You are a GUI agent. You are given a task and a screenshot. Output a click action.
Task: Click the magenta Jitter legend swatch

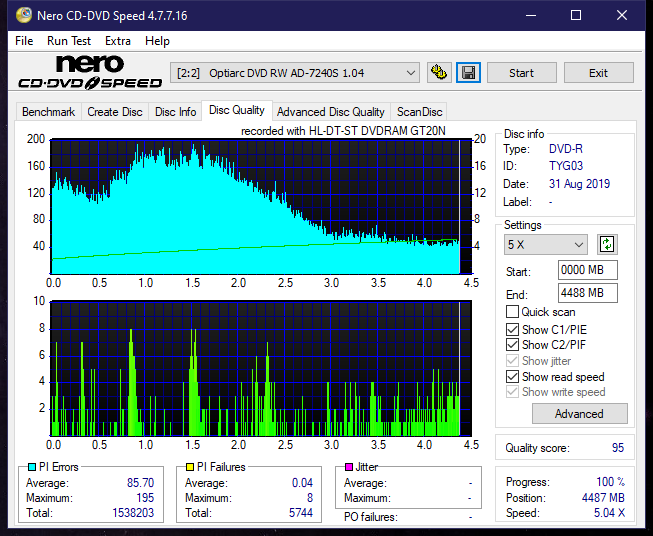(349, 467)
